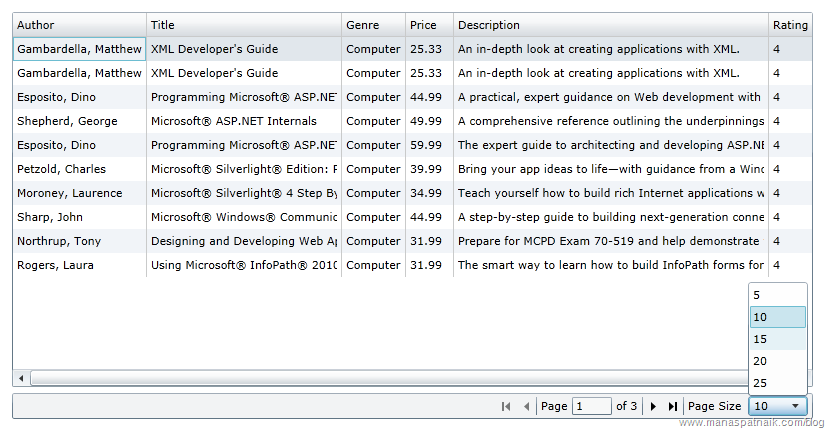Select price cell 59.99
Viewport: 825px width, 428px height.
click(429, 145)
